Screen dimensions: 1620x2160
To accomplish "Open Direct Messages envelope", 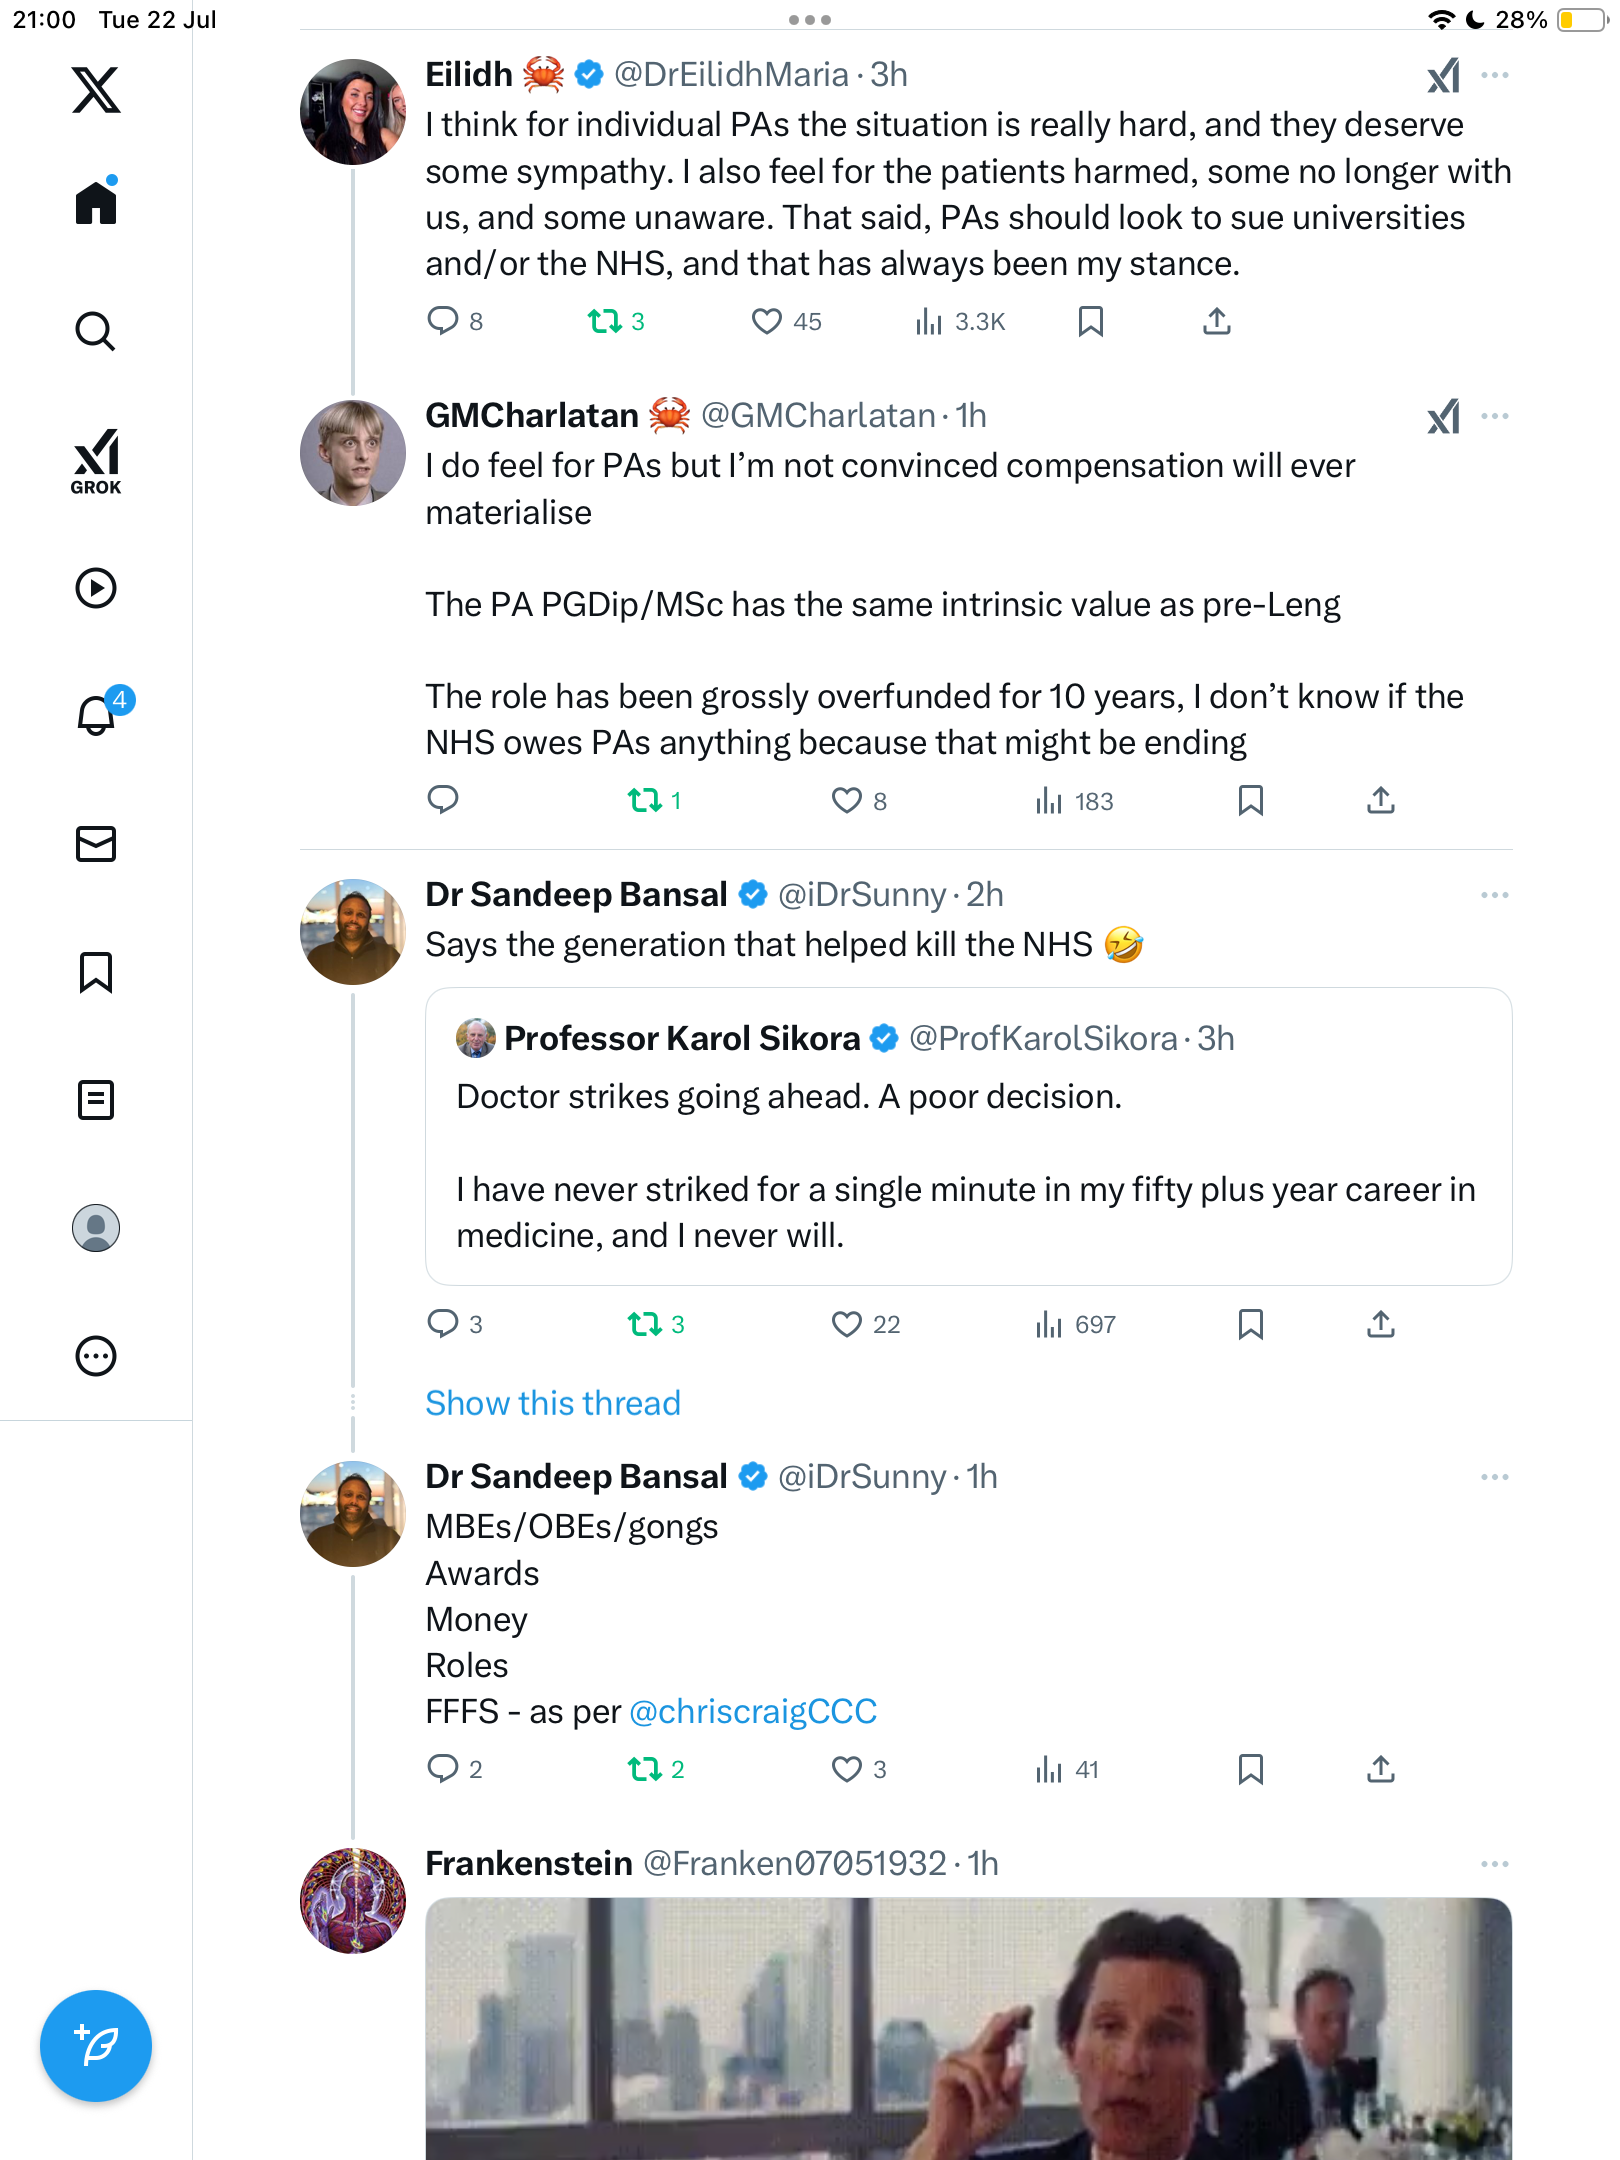I will click(x=96, y=844).
